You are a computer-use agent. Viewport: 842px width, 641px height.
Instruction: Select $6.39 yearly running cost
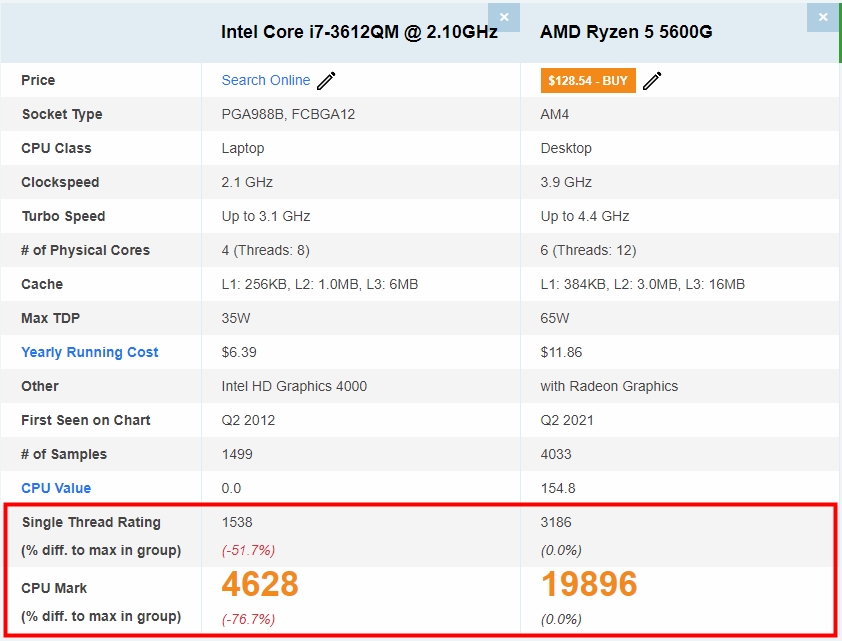pos(239,352)
